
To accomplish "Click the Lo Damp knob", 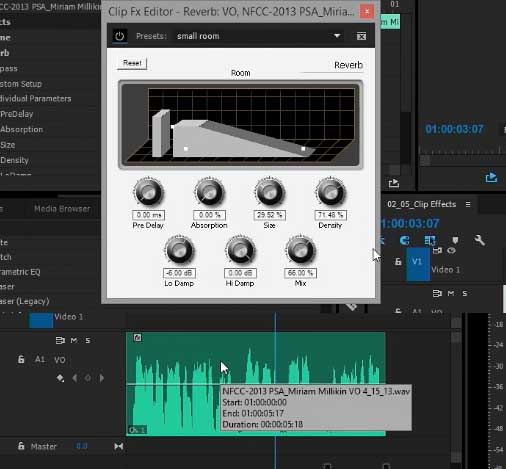I will (179, 250).
